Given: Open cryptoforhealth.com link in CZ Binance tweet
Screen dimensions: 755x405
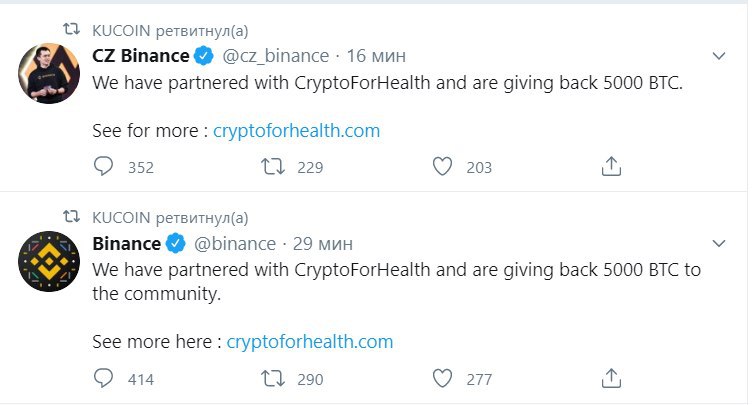Looking at the screenshot, I should 296,131.
